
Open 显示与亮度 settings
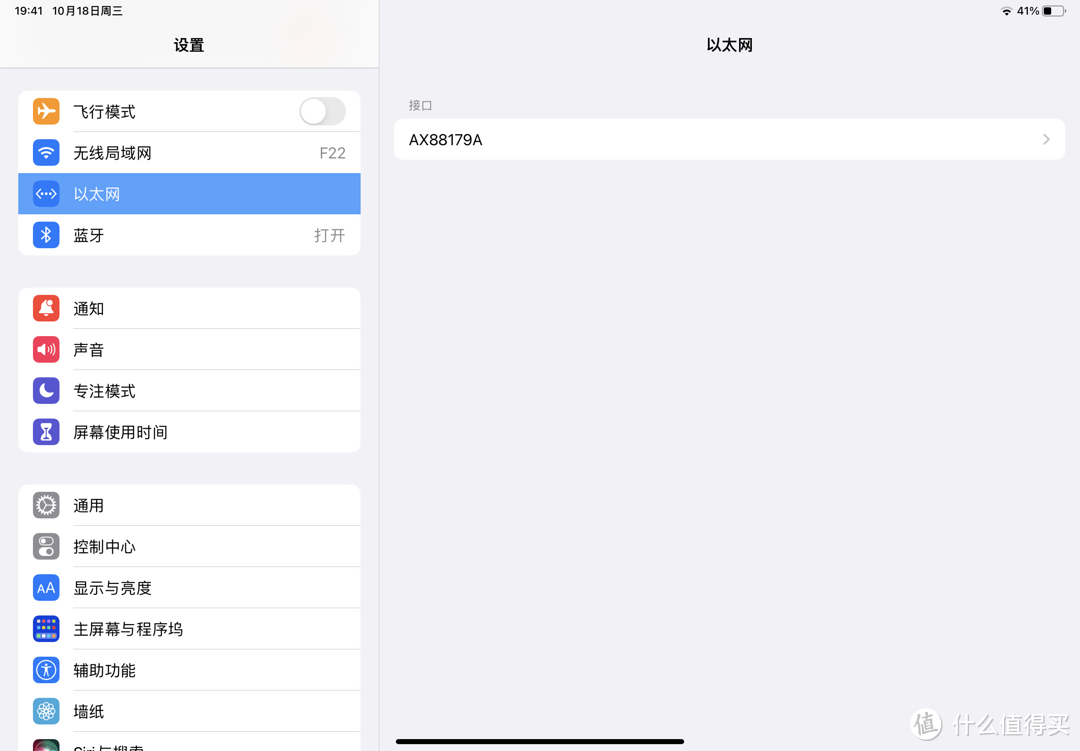coord(189,588)
